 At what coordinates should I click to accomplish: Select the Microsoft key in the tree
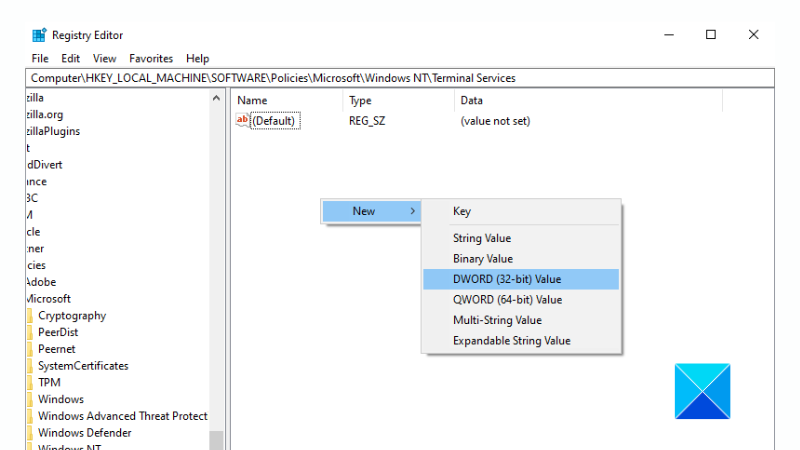pyautogui.click(x=48, y=299)
